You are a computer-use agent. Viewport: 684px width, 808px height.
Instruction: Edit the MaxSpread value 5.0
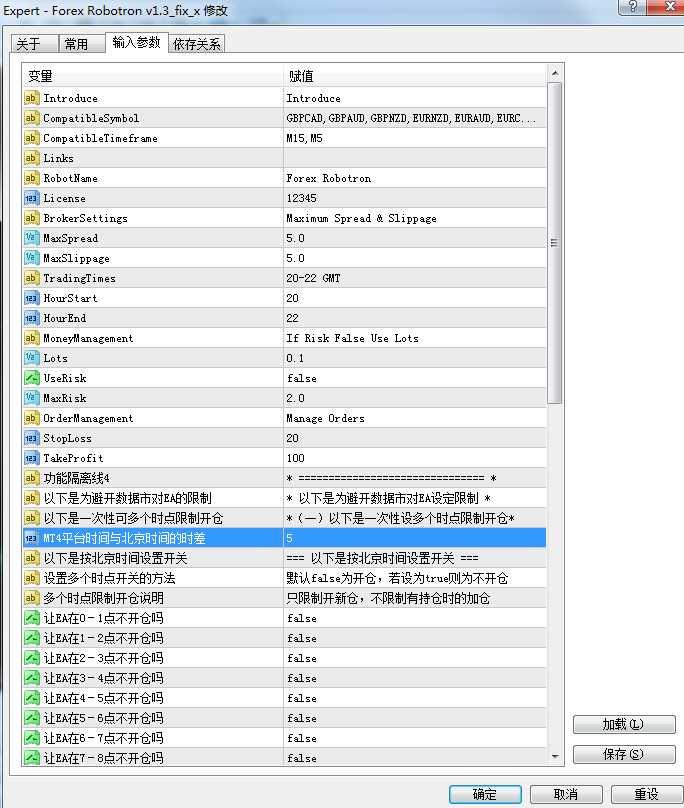pos(415,238)
